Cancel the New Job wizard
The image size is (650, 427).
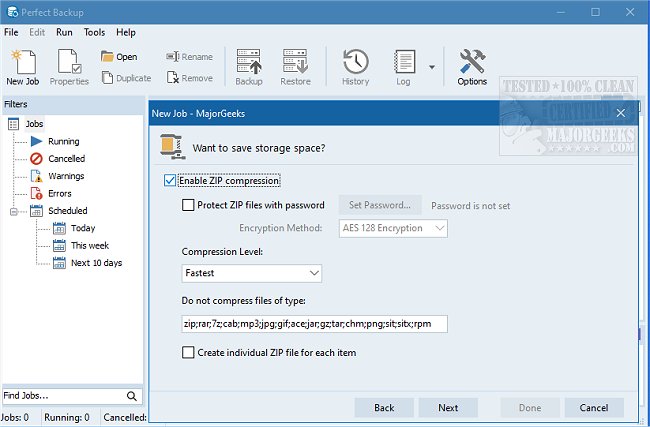pyautogui.click(x=594, y=408)
